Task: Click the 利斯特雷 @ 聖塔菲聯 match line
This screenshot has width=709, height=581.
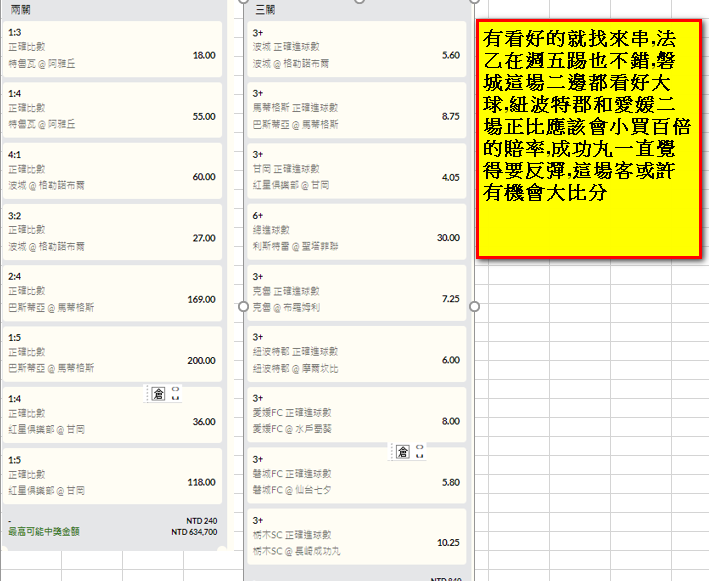Action: coord(295,246)
